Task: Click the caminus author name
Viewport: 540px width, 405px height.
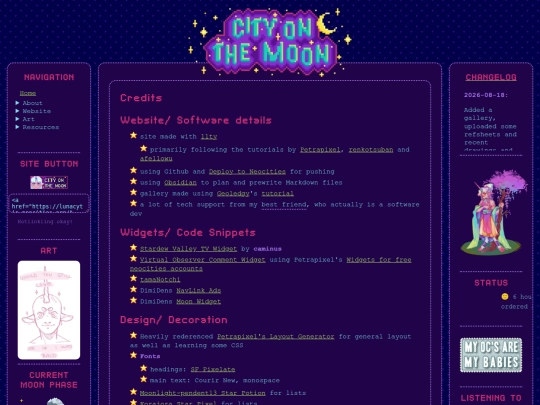Action: click(x=268, y=249)
